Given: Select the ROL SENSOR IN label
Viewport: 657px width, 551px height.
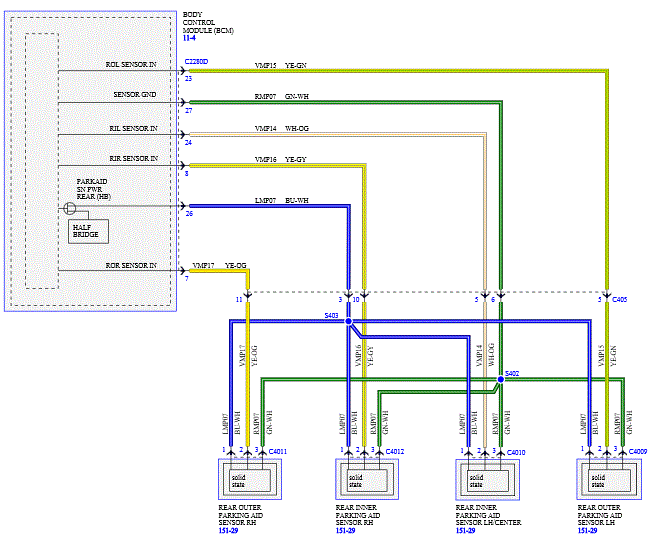Looking at the screenshot, I should [131, 65].
